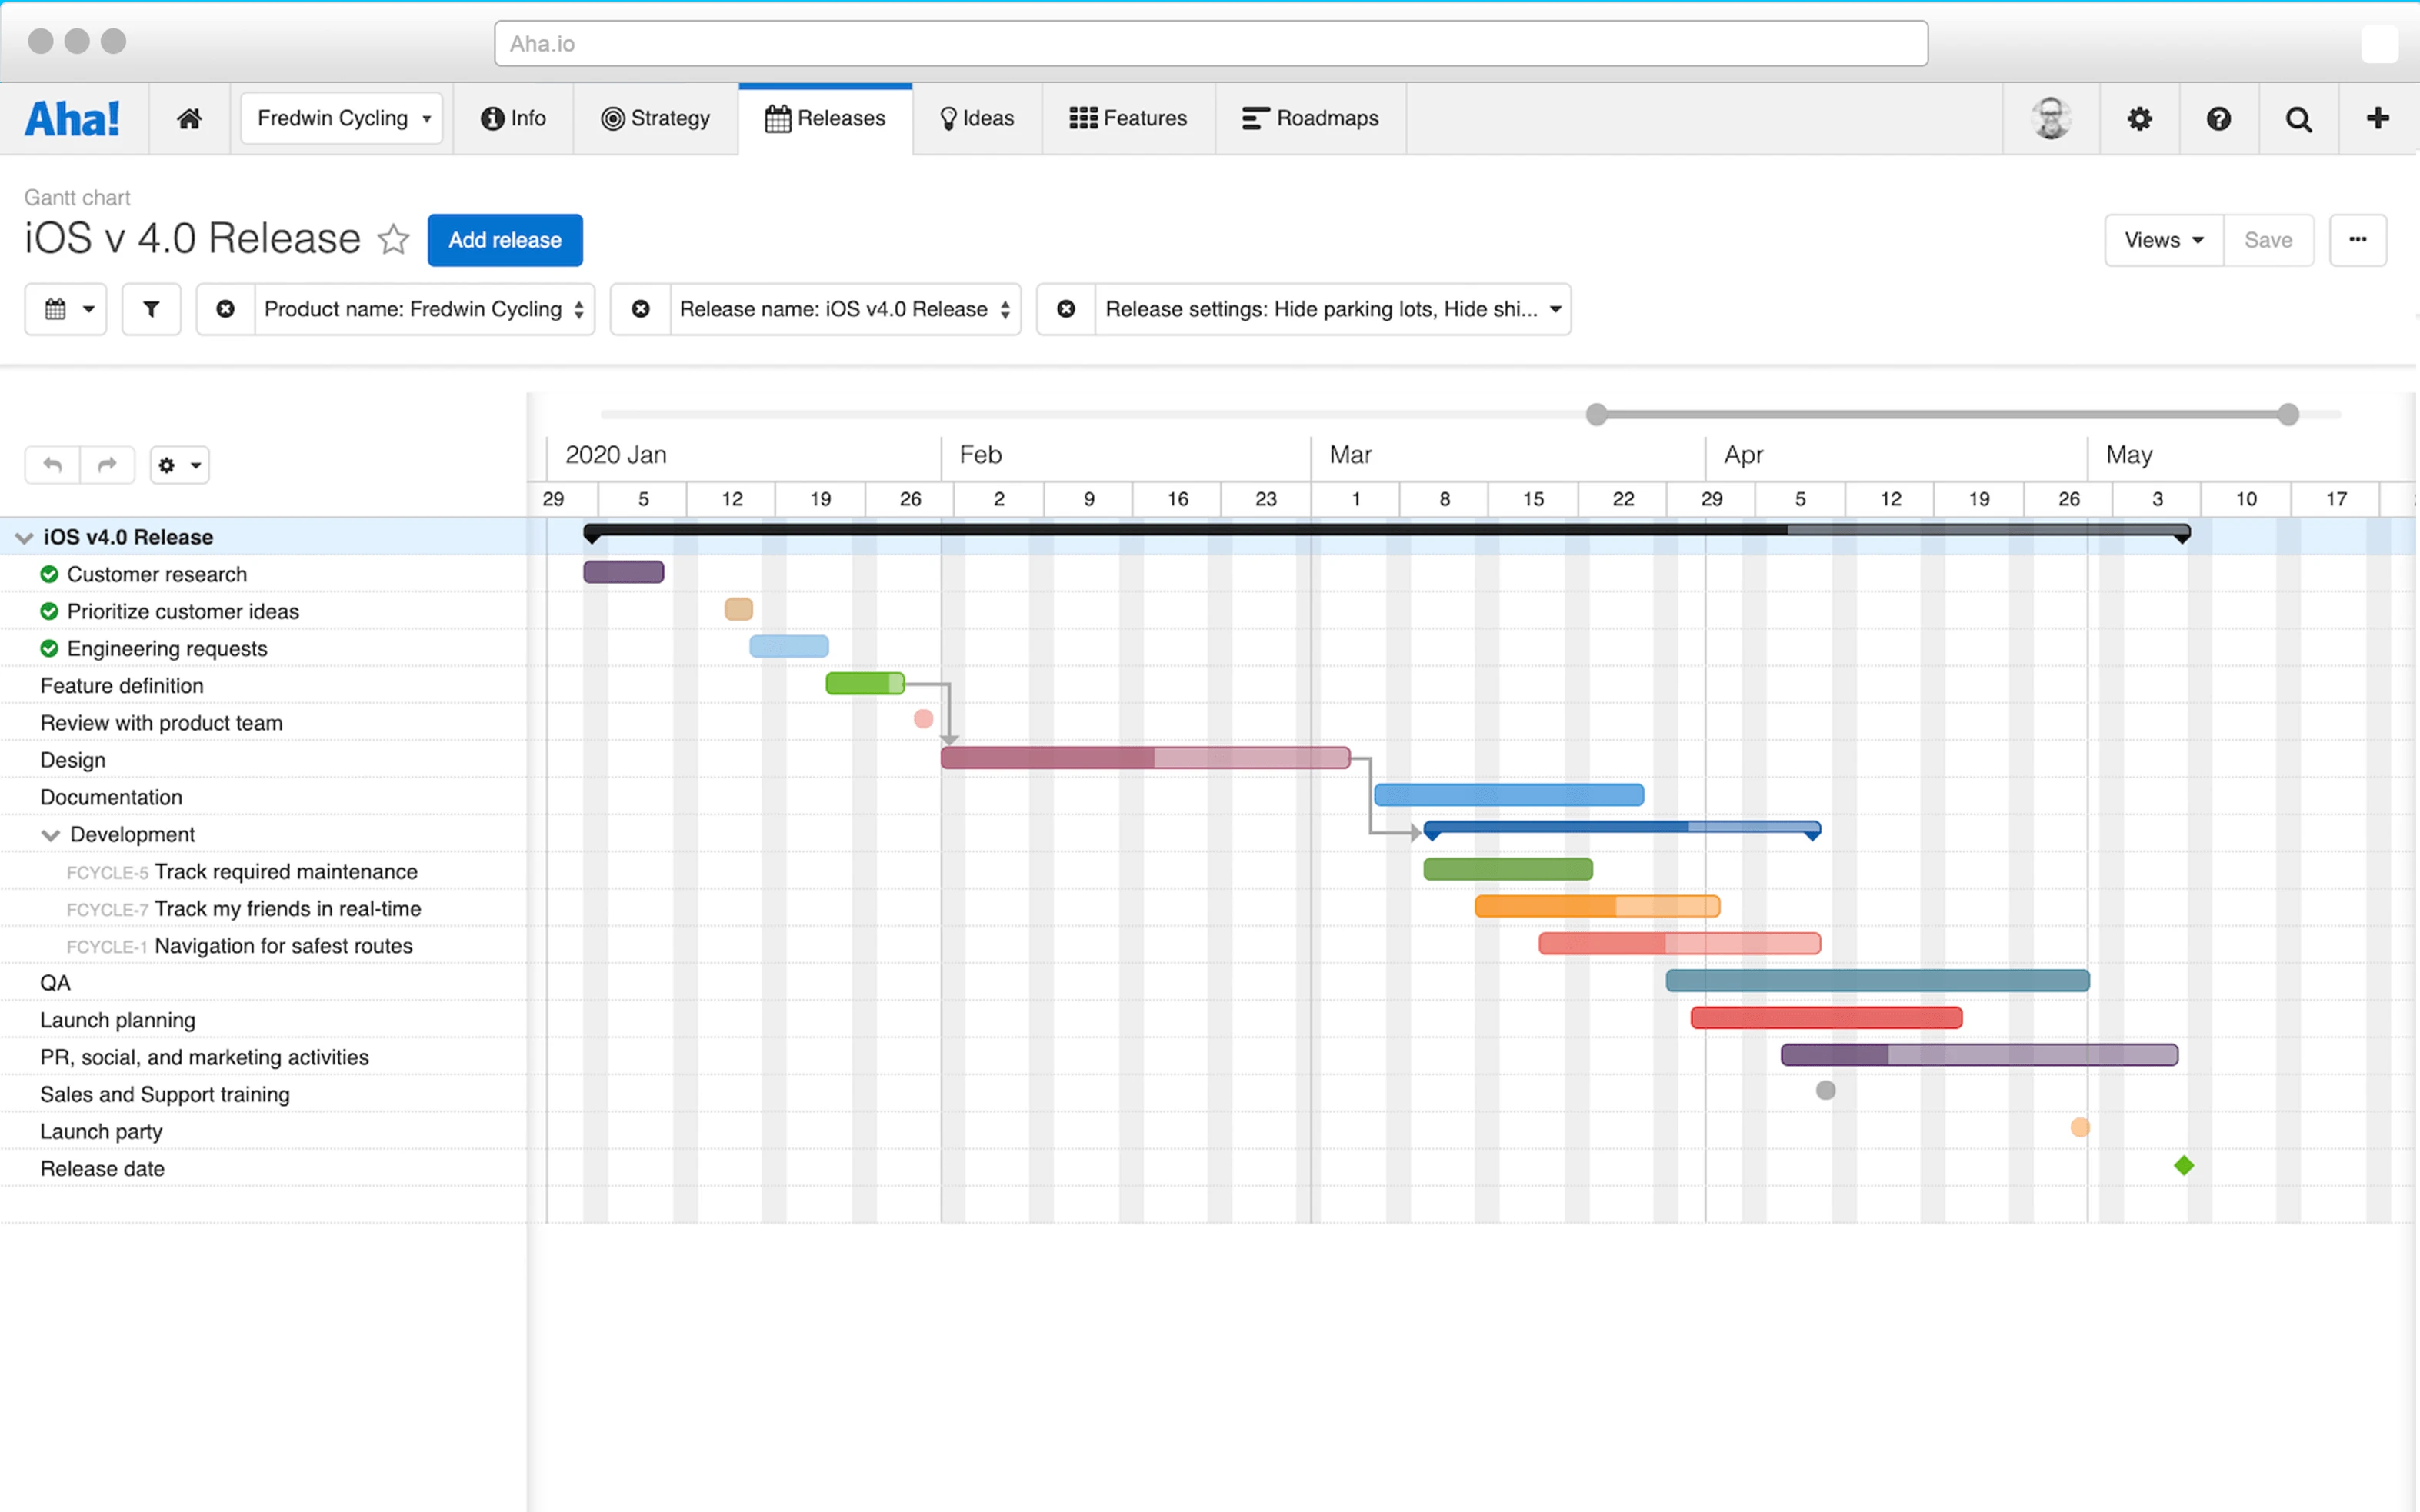Click the green Release date milestone diamond
2420x1512 pixels.
tap(2184, 1166)
